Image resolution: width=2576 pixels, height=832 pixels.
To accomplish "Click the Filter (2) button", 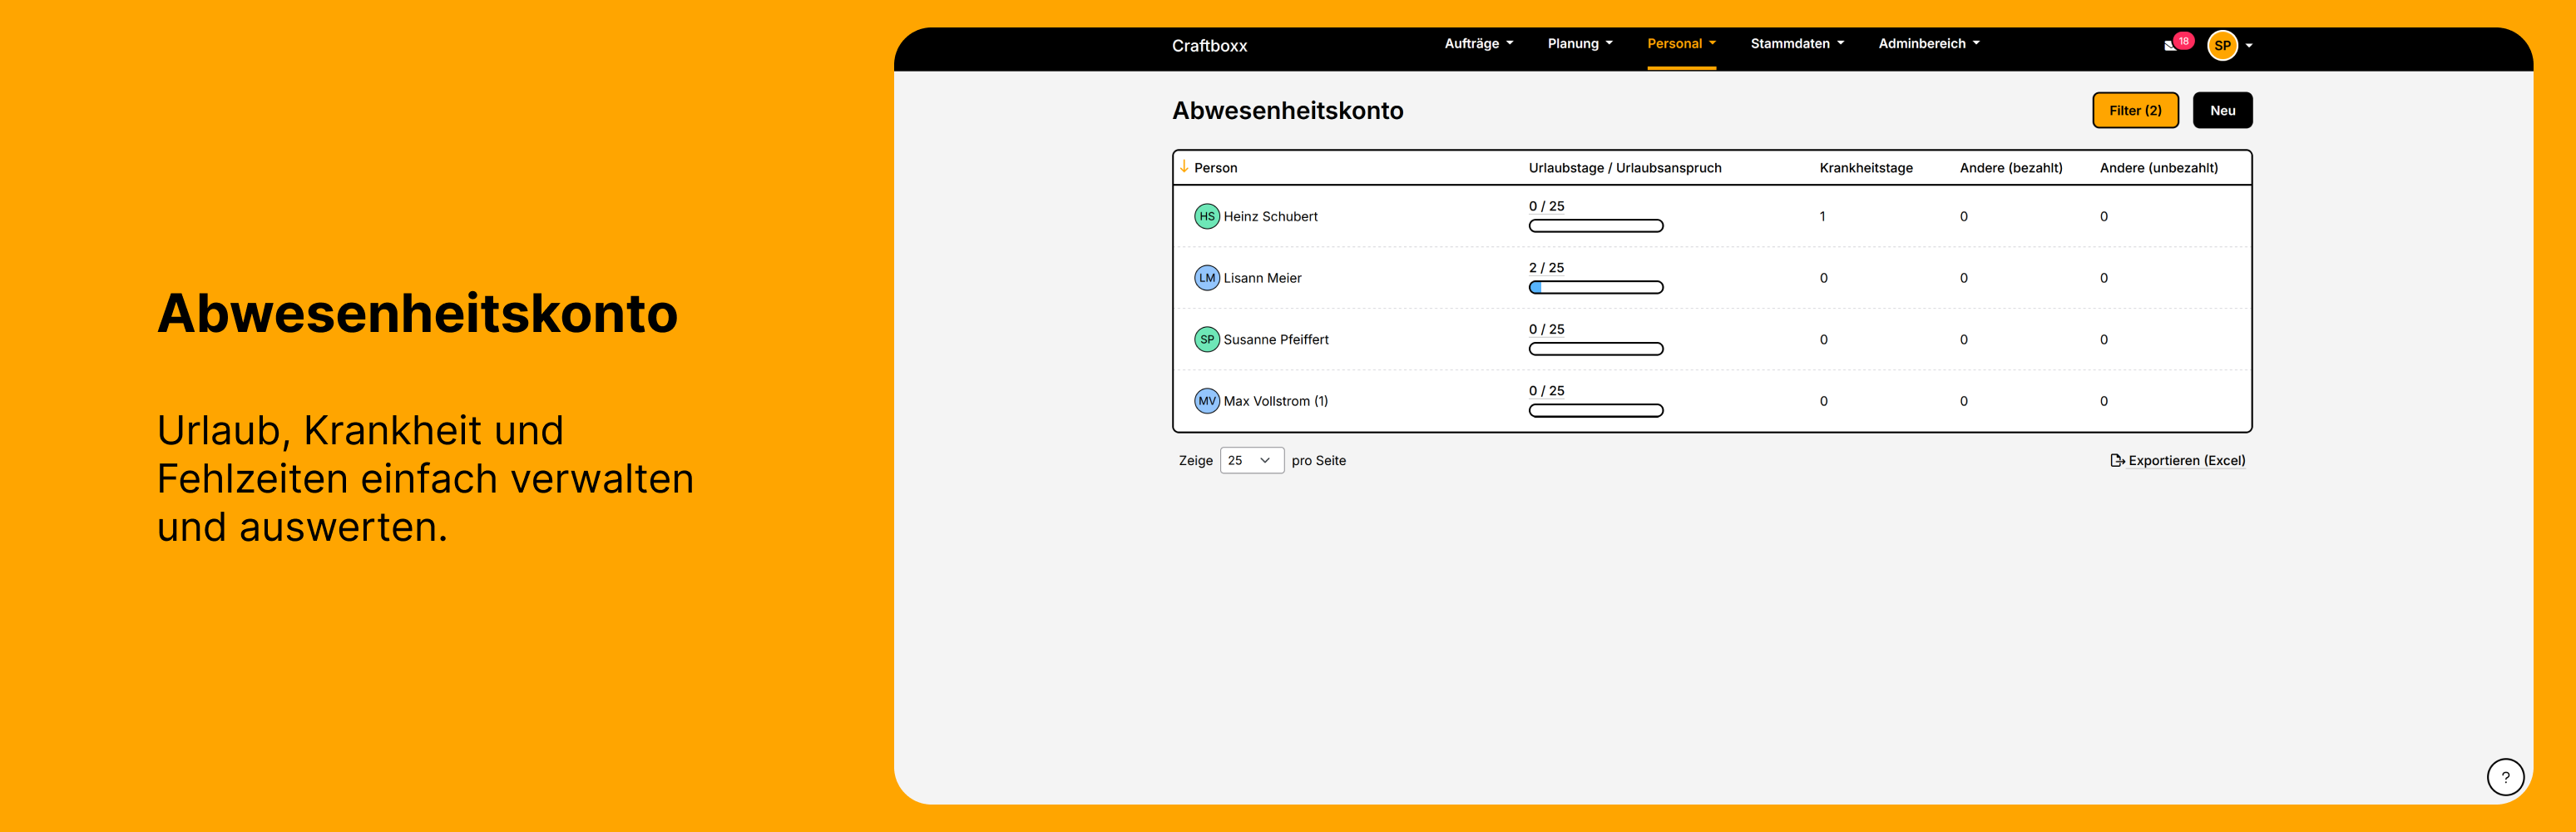I will coord(2134,110).
